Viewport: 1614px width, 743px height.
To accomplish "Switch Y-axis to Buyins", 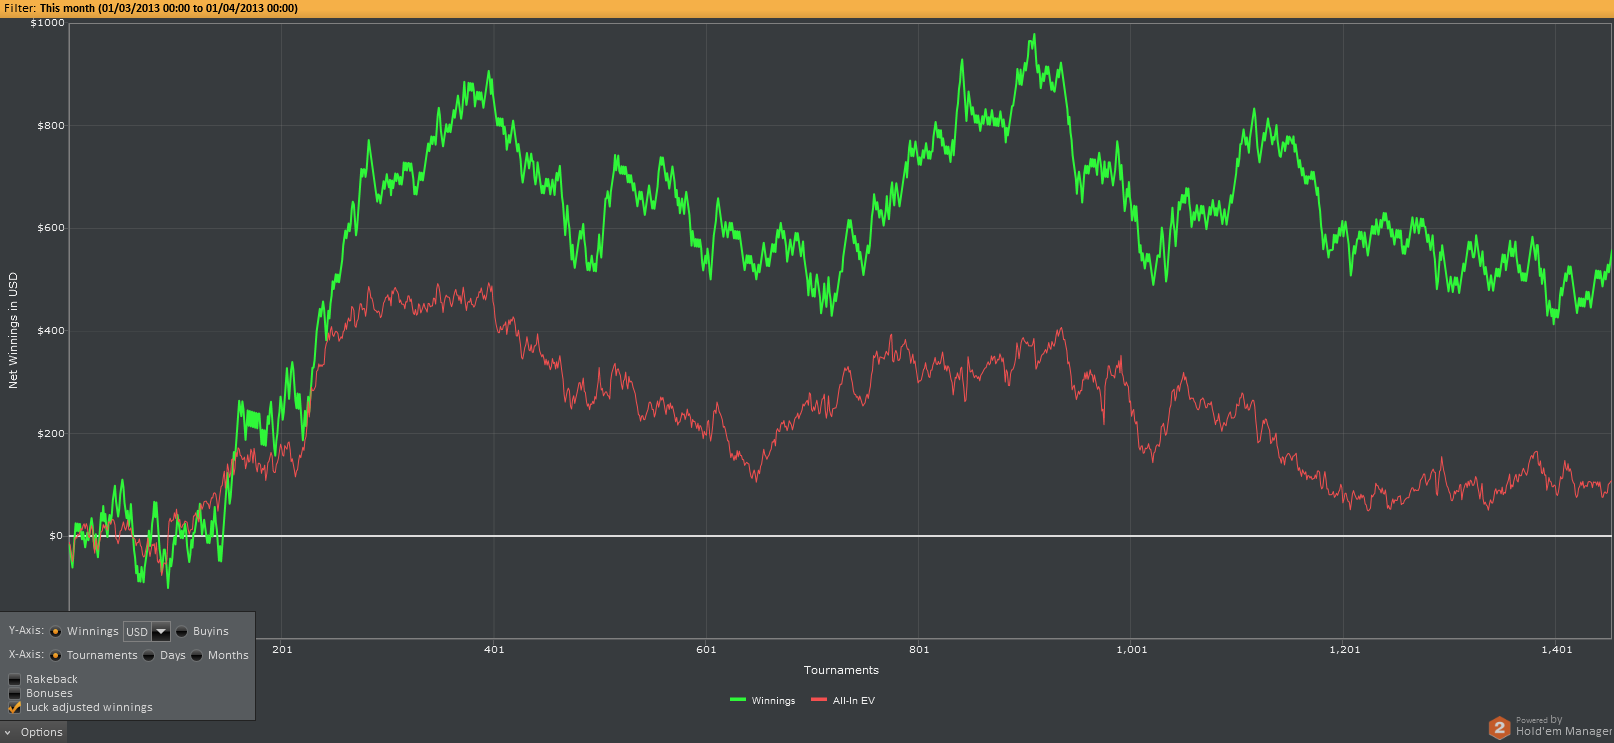I will (182, 631).
